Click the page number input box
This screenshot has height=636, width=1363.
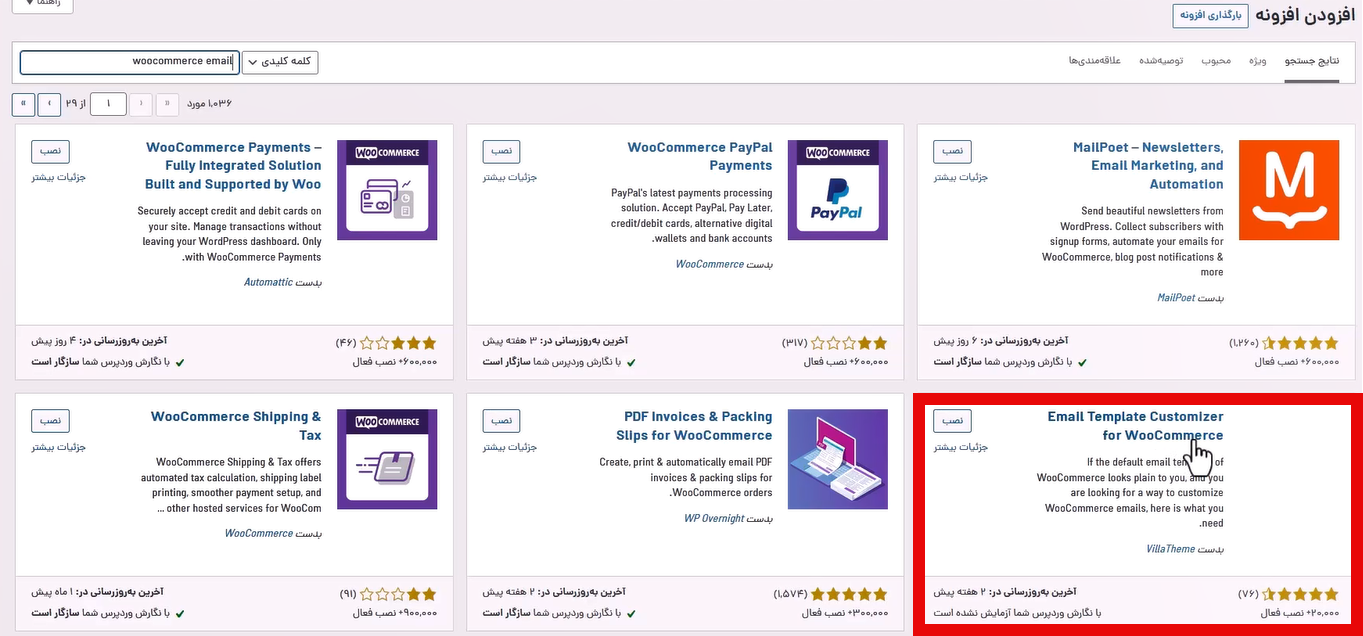[107, 103]
